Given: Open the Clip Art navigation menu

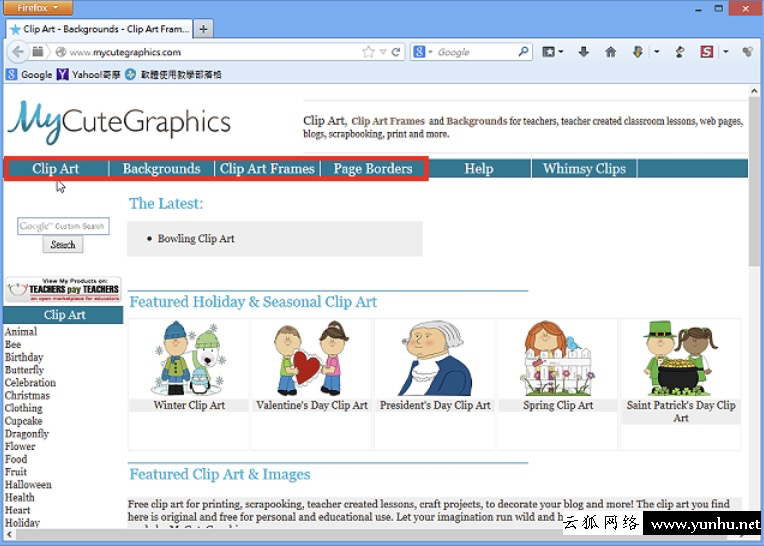Looking at the screenshot, I should tap(56, 169).
